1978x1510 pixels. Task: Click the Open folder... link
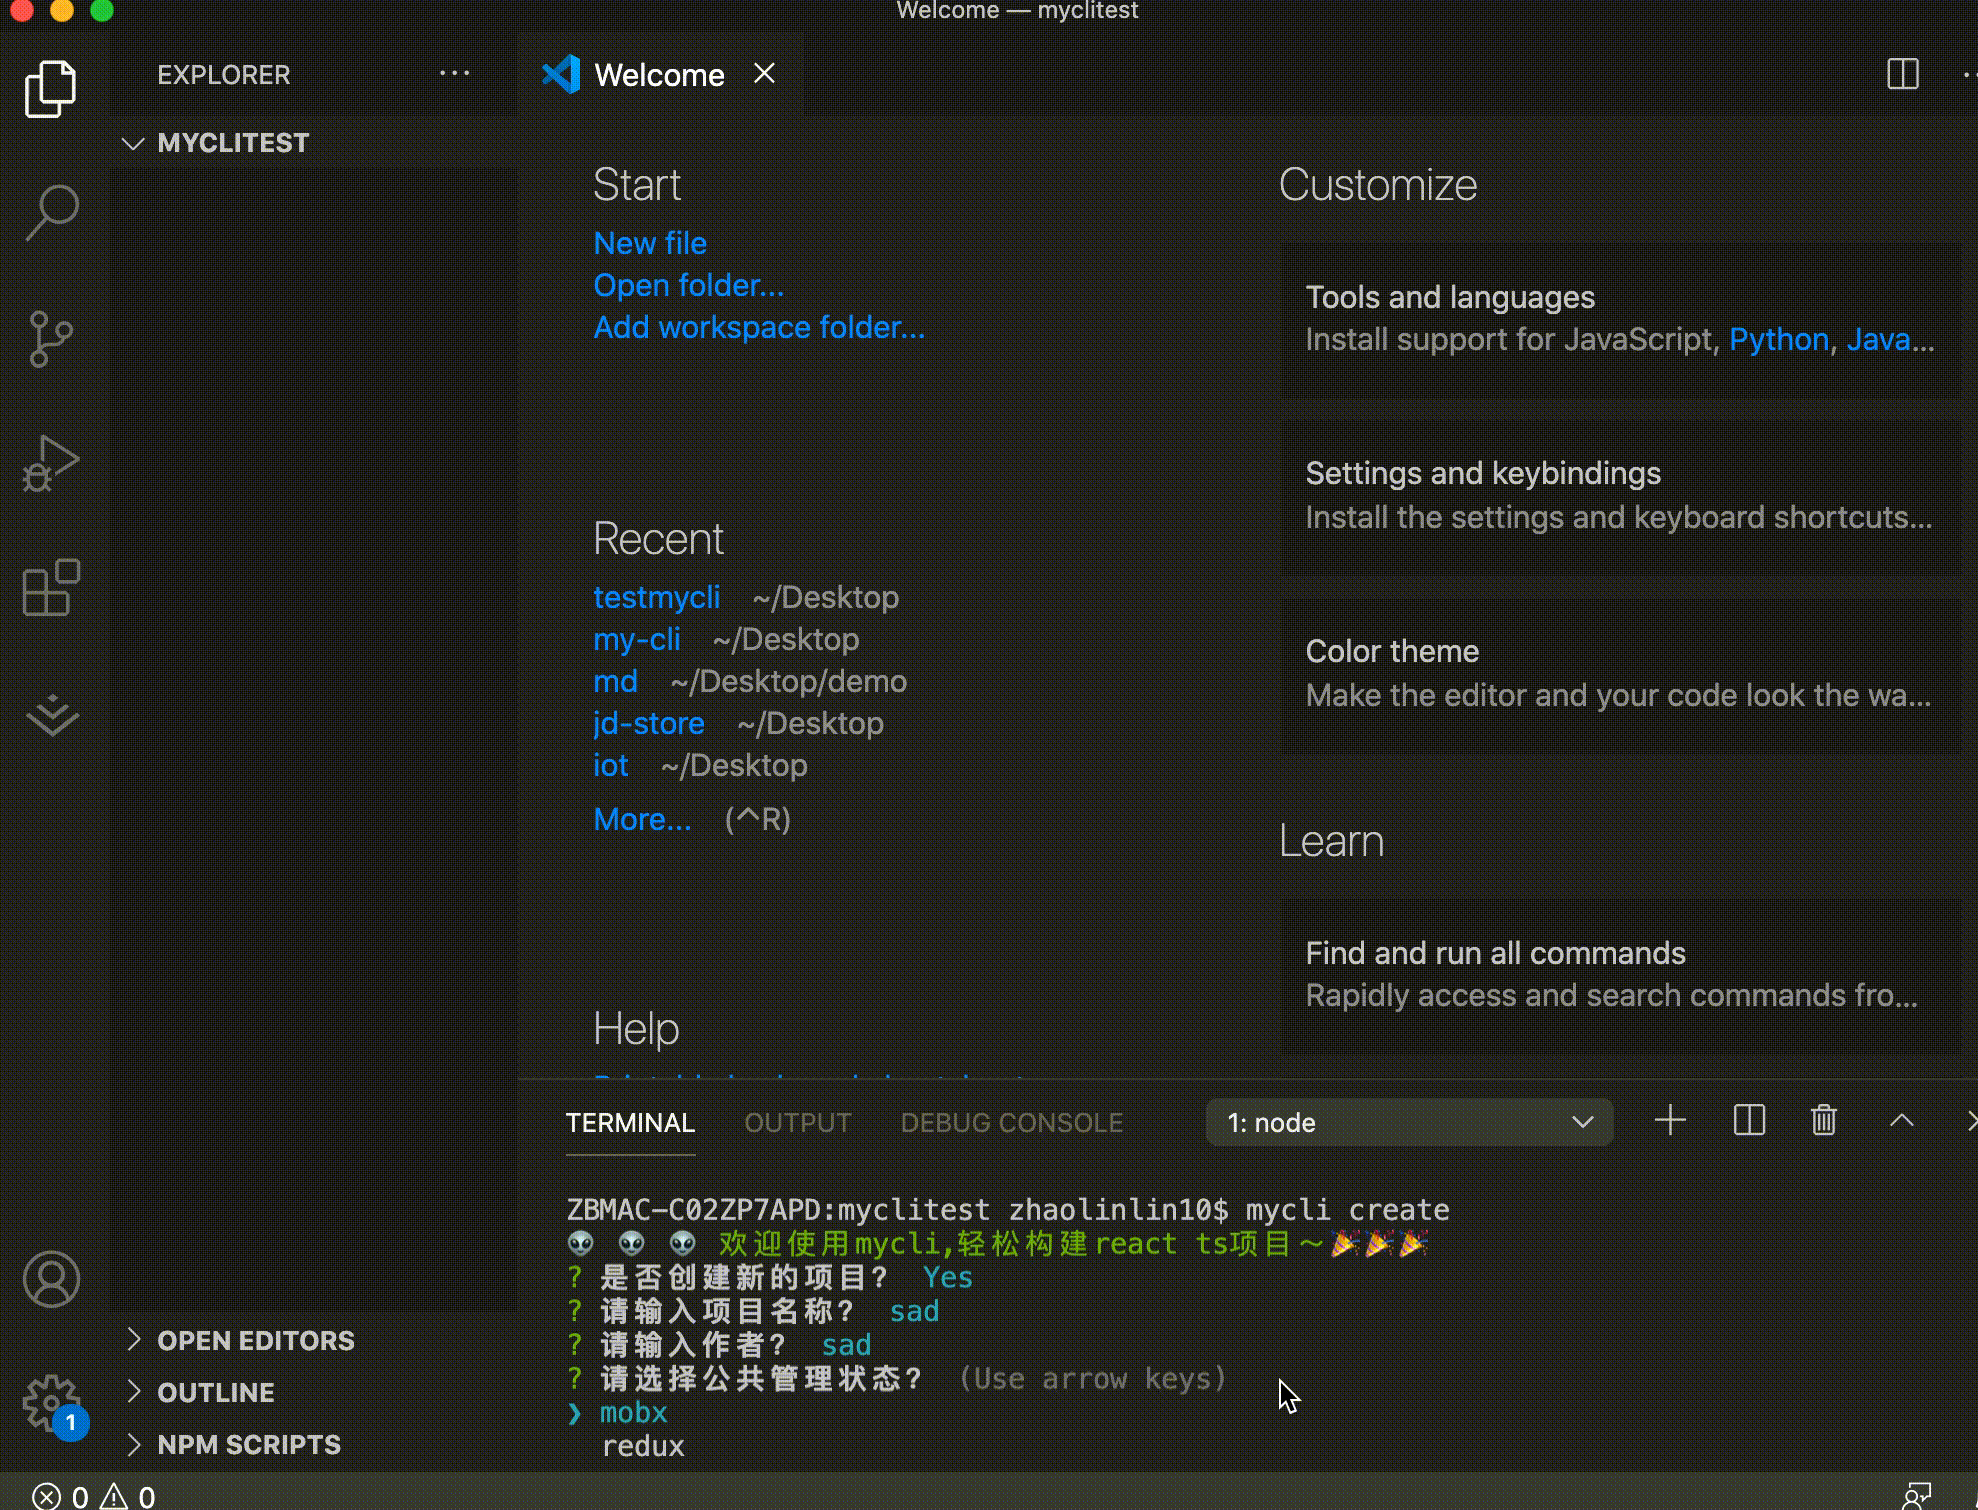pos(689,285)
